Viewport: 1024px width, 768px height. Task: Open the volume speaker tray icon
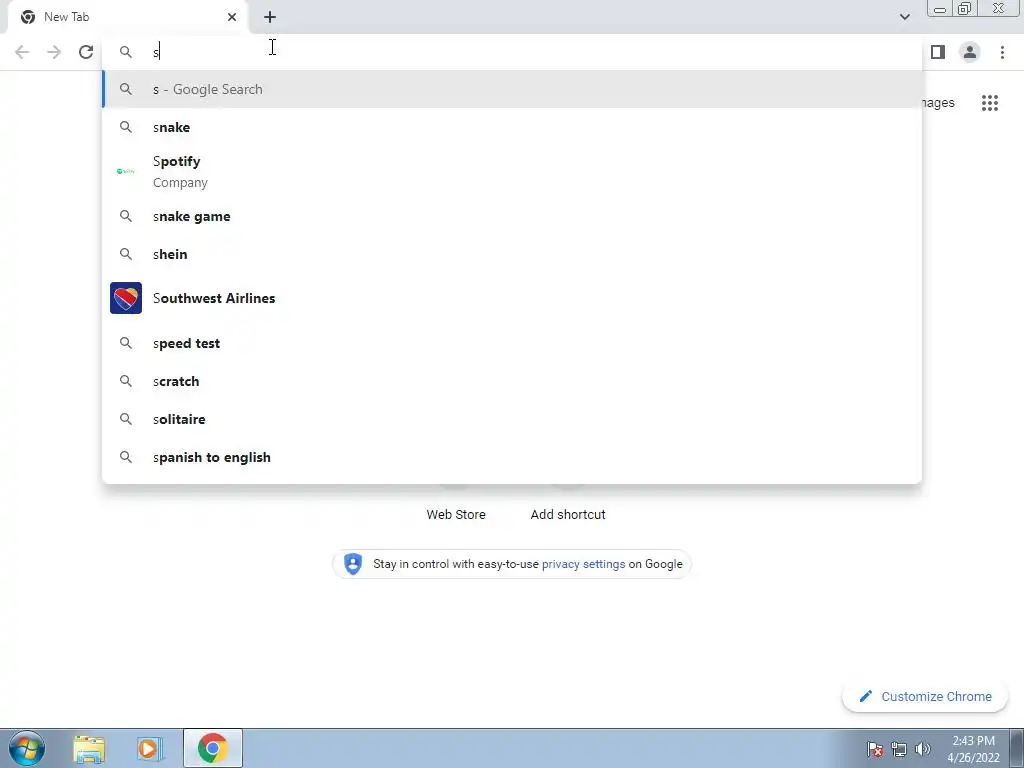[923, 749]
